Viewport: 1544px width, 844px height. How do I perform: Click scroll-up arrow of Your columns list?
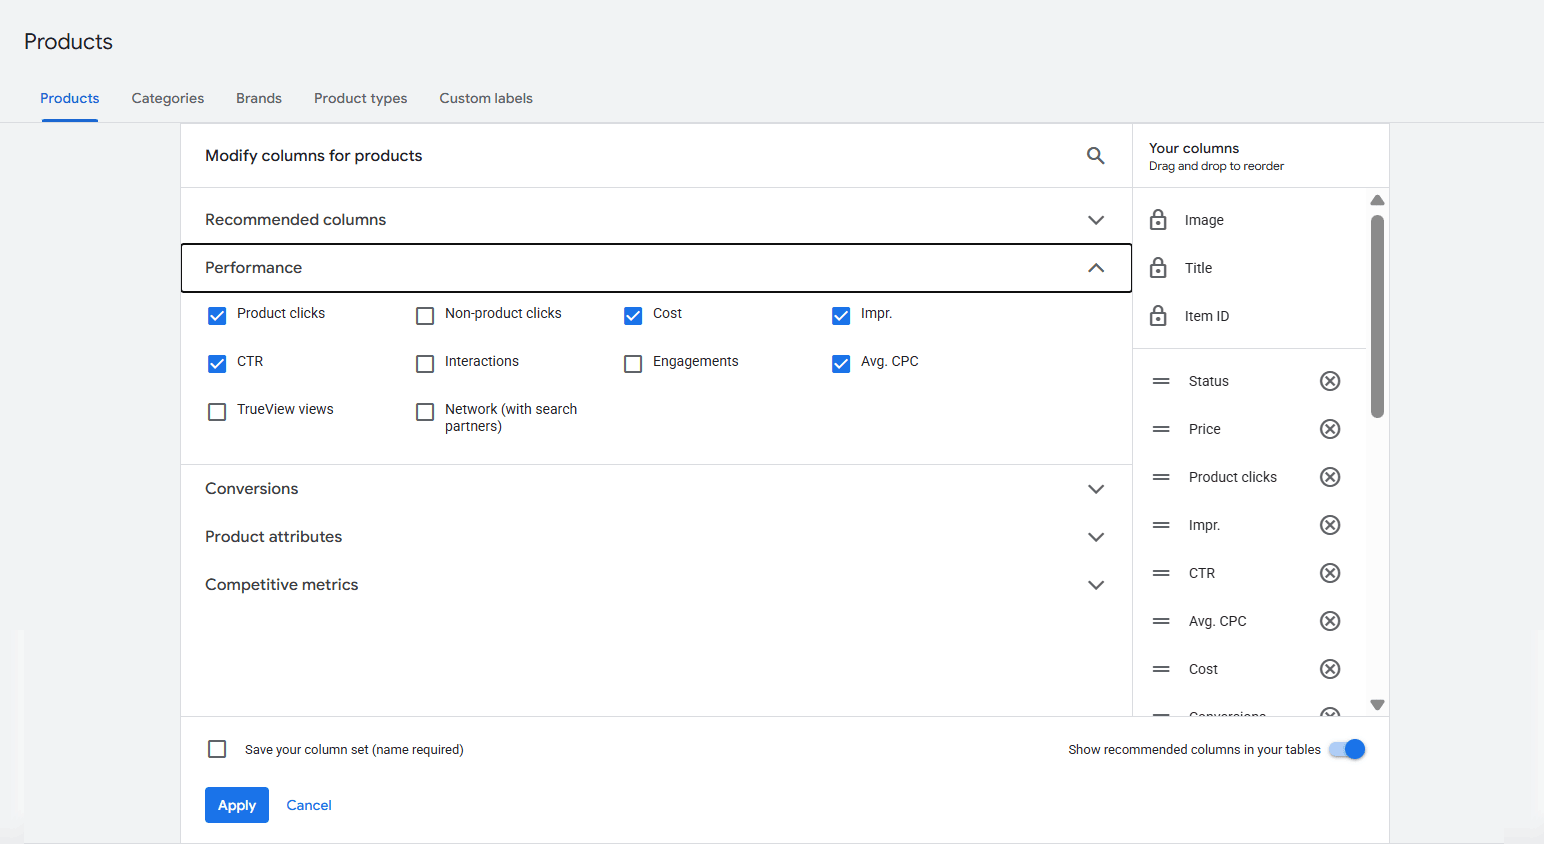coord(1377,200)
